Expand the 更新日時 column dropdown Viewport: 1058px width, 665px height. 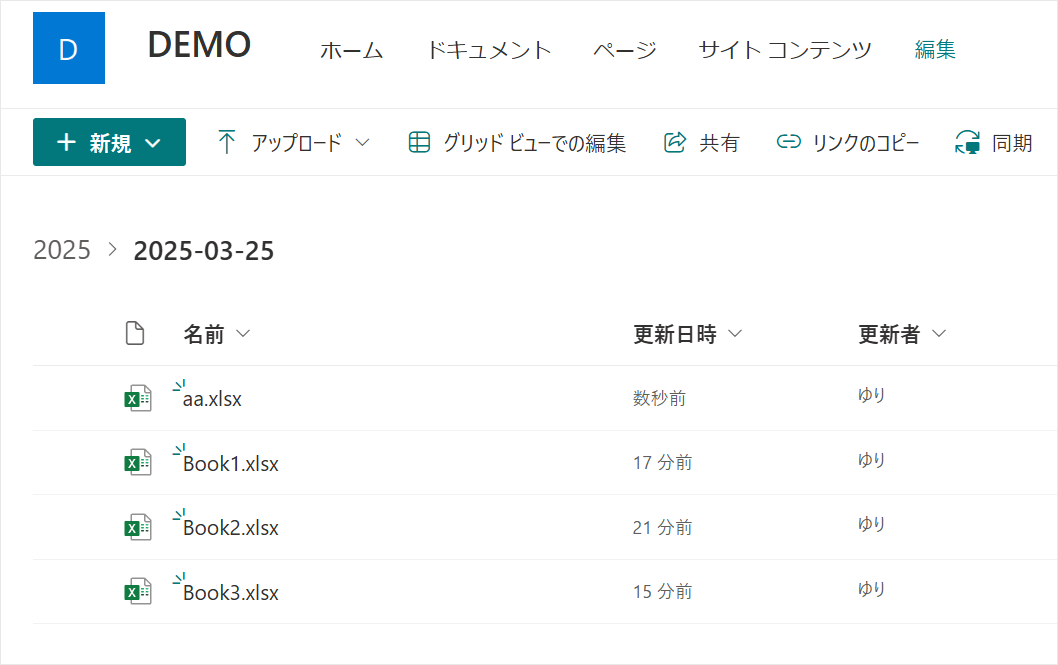[x=736, y=334]
